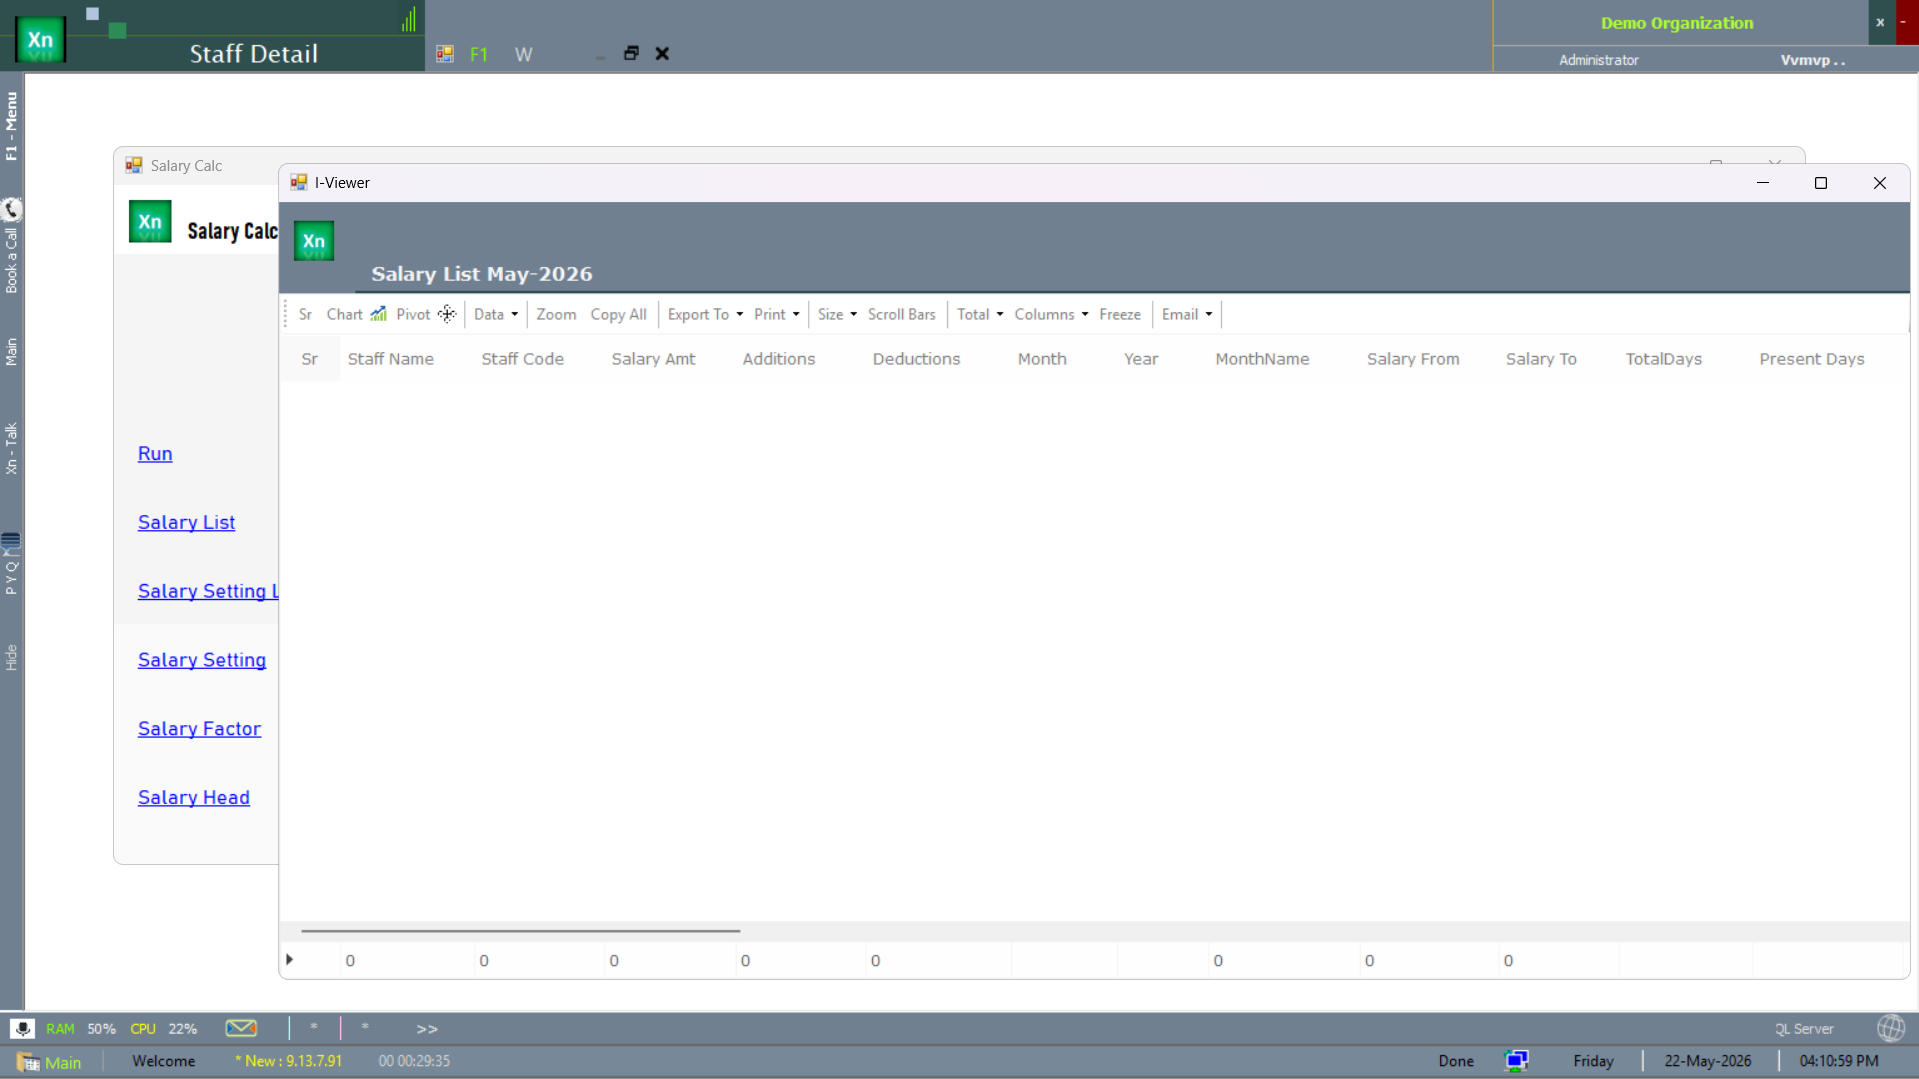This screenshot has width=1919, height=1079.
Task: Open the Xn - Talk side tab
Action: [11, 448]
